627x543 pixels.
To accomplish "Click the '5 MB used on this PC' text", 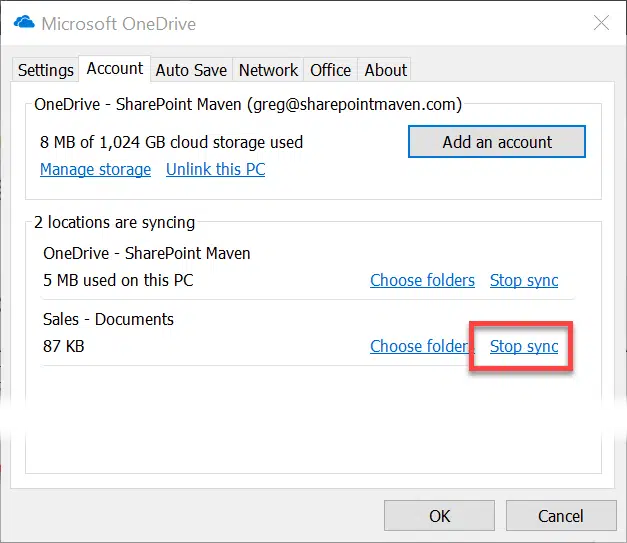I will (x=118, y=280).
